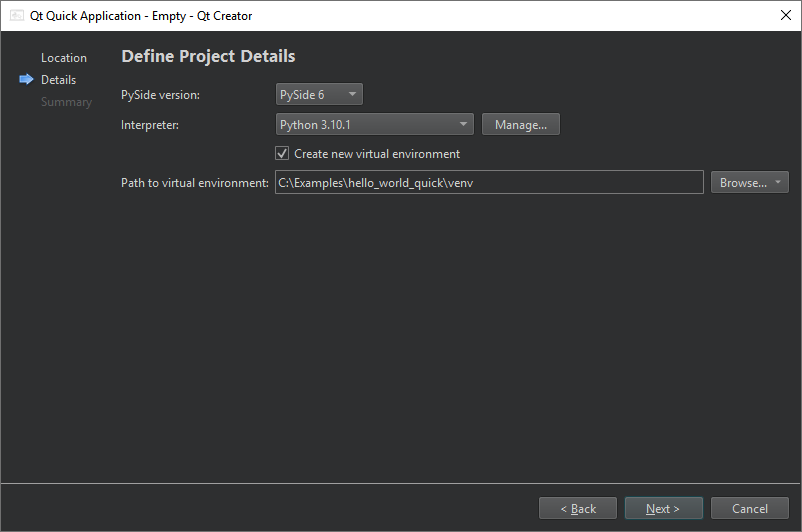Click the Path to virtual environment label
The height and width of the screenshot is (532, 802).
(x=195, y=183)
